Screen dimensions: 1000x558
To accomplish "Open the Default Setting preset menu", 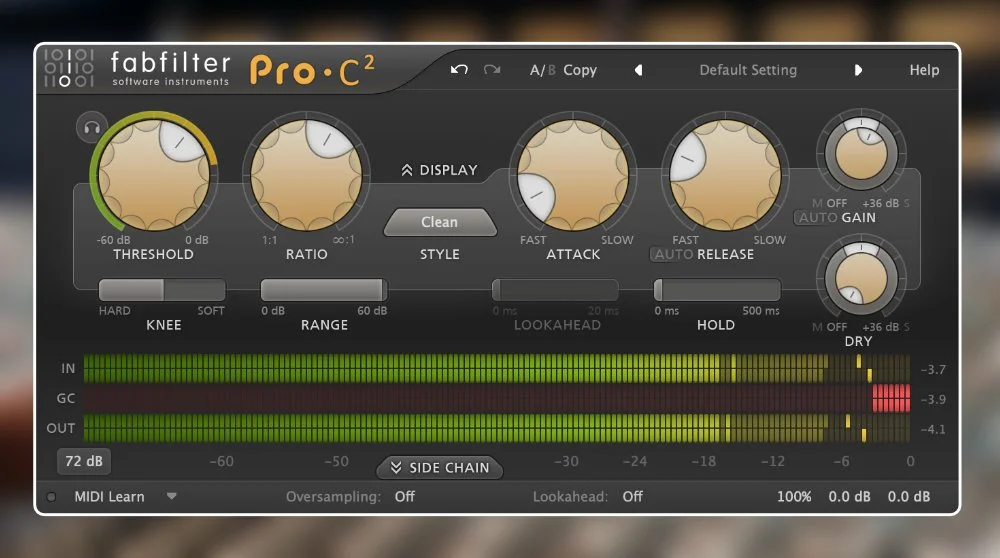I will 748,70.
